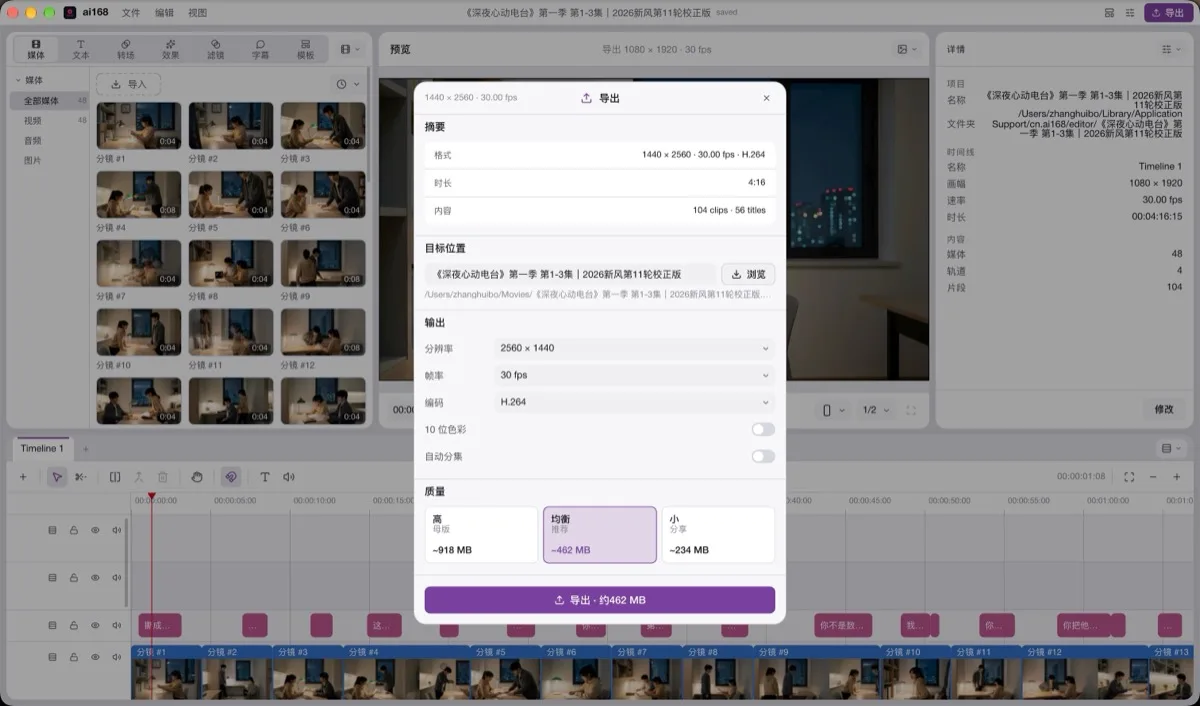Add a new timeline tab beside Timeline 1
This screenshot has height=706, width=1200.
click(85, 449)
